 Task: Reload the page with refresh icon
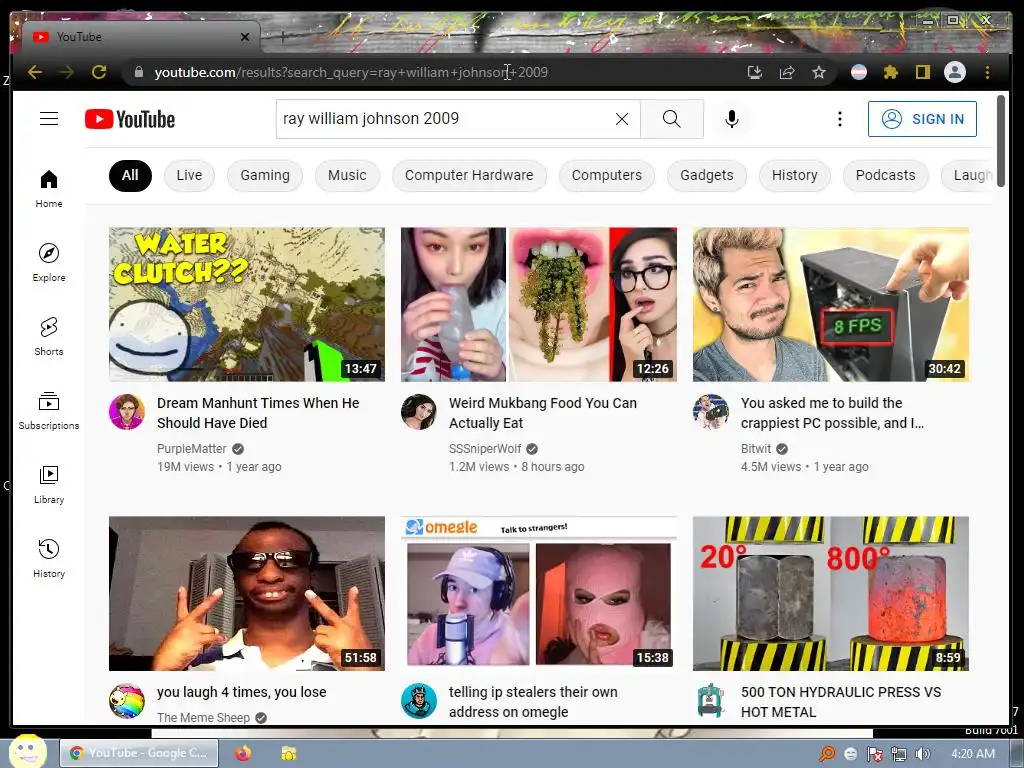pyautogui.click(x=99, y=72)
